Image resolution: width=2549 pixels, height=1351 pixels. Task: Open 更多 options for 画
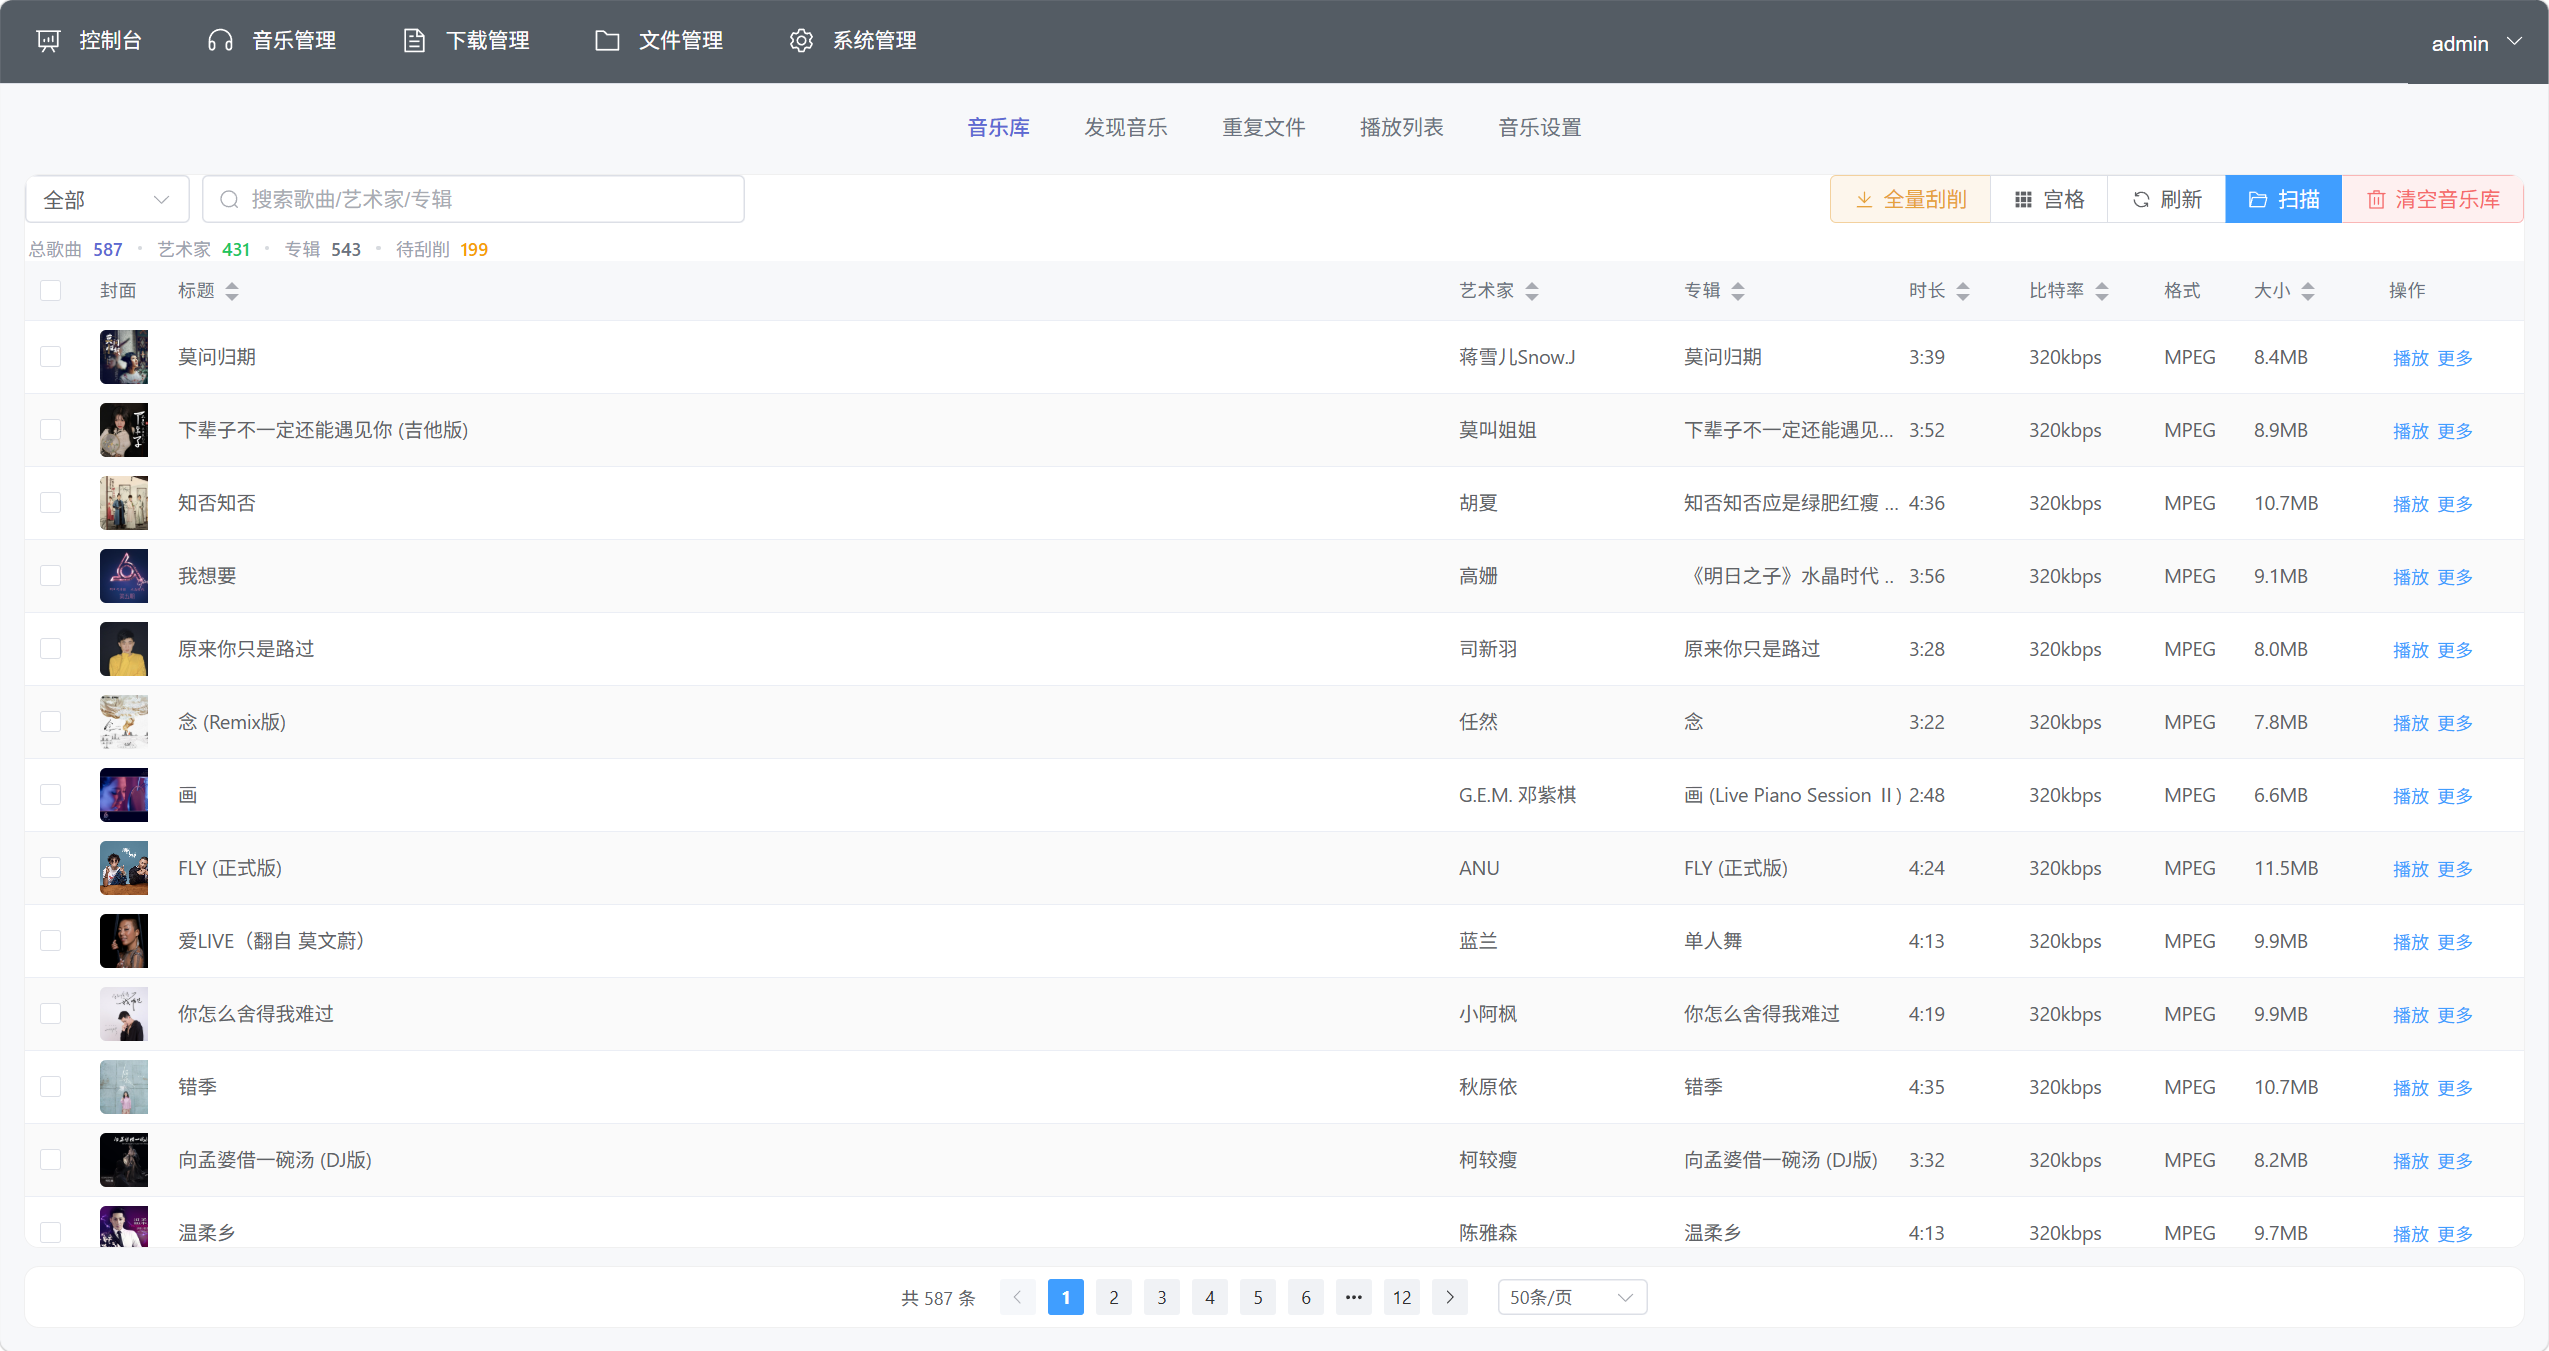coord(2455,796)
